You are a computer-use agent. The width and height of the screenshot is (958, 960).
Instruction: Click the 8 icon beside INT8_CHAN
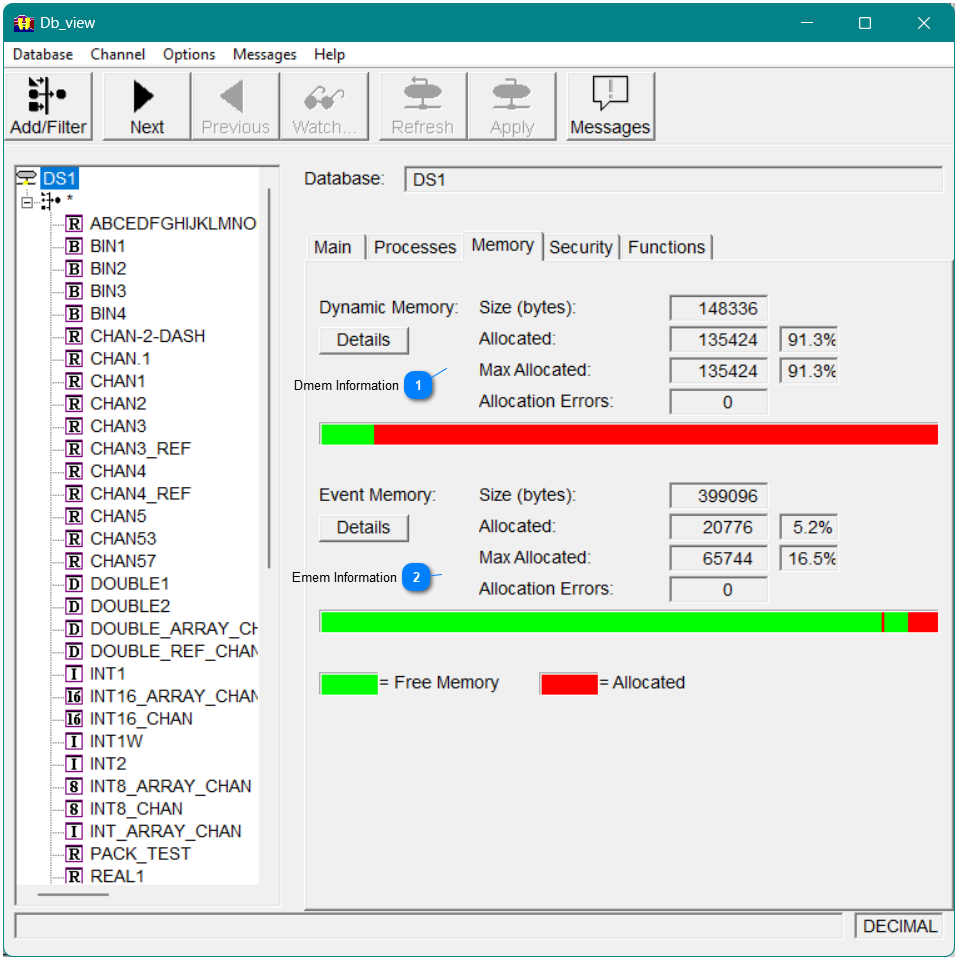click(74, 809)
